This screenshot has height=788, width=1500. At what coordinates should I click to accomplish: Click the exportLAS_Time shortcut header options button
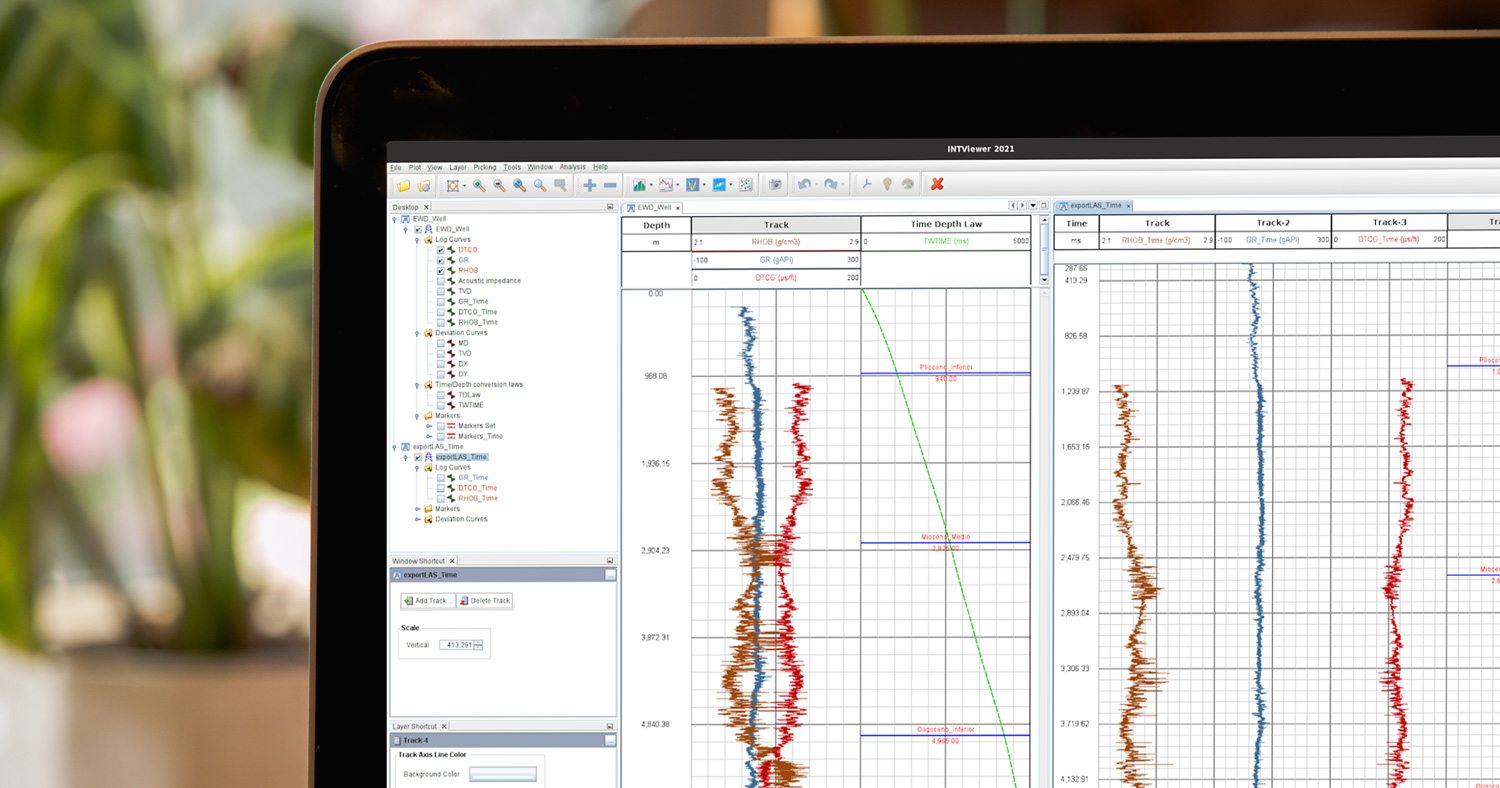[610, 575]
